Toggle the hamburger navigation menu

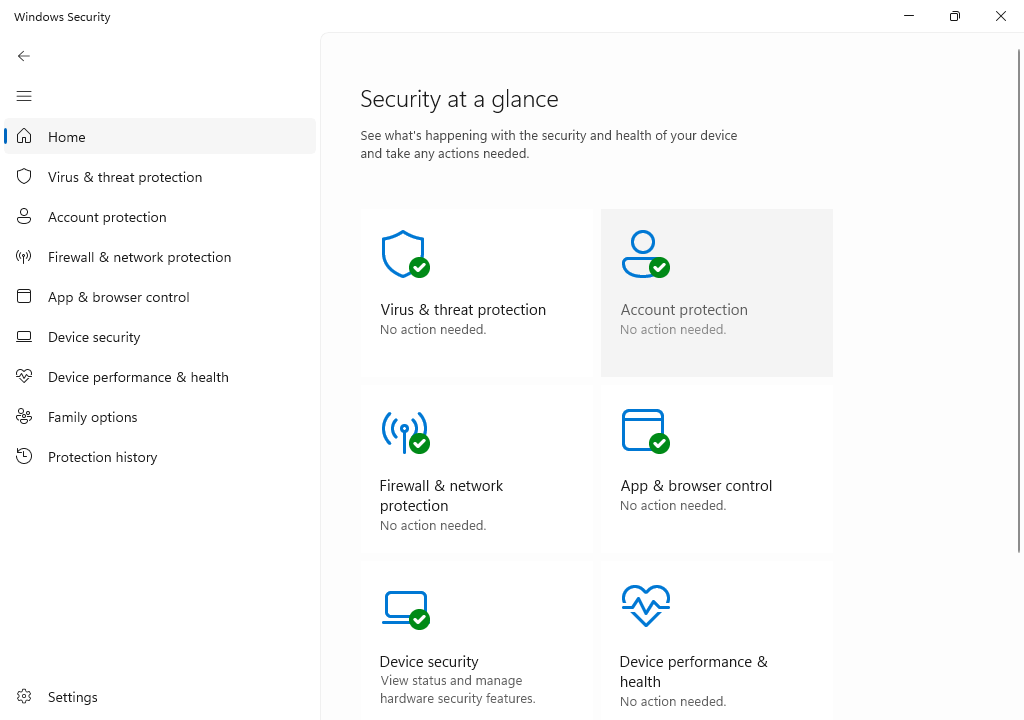(24, 96)
